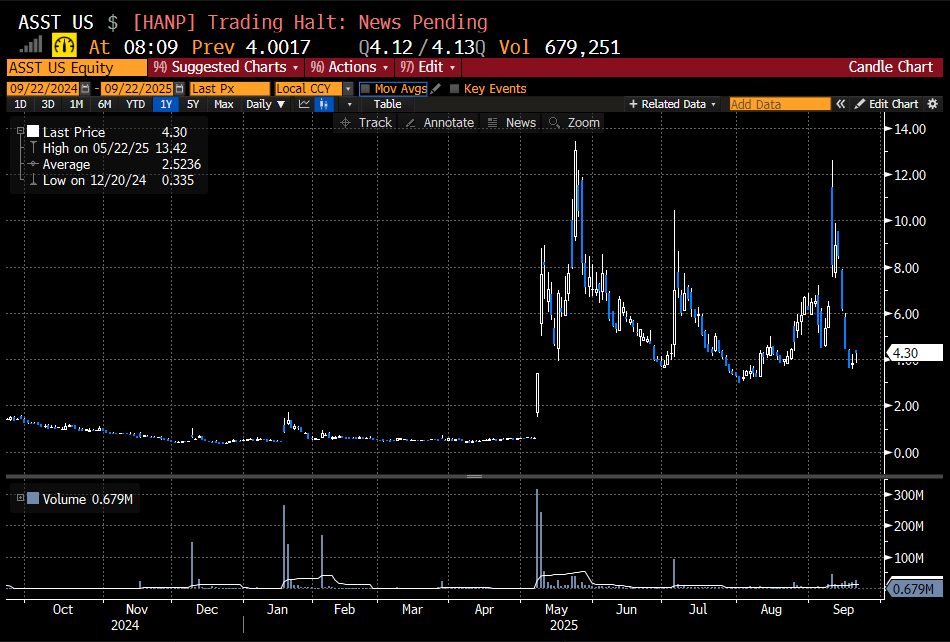Click the ASST US Equity security field
This screenshot has width=950, height=642.
[77, 67]
